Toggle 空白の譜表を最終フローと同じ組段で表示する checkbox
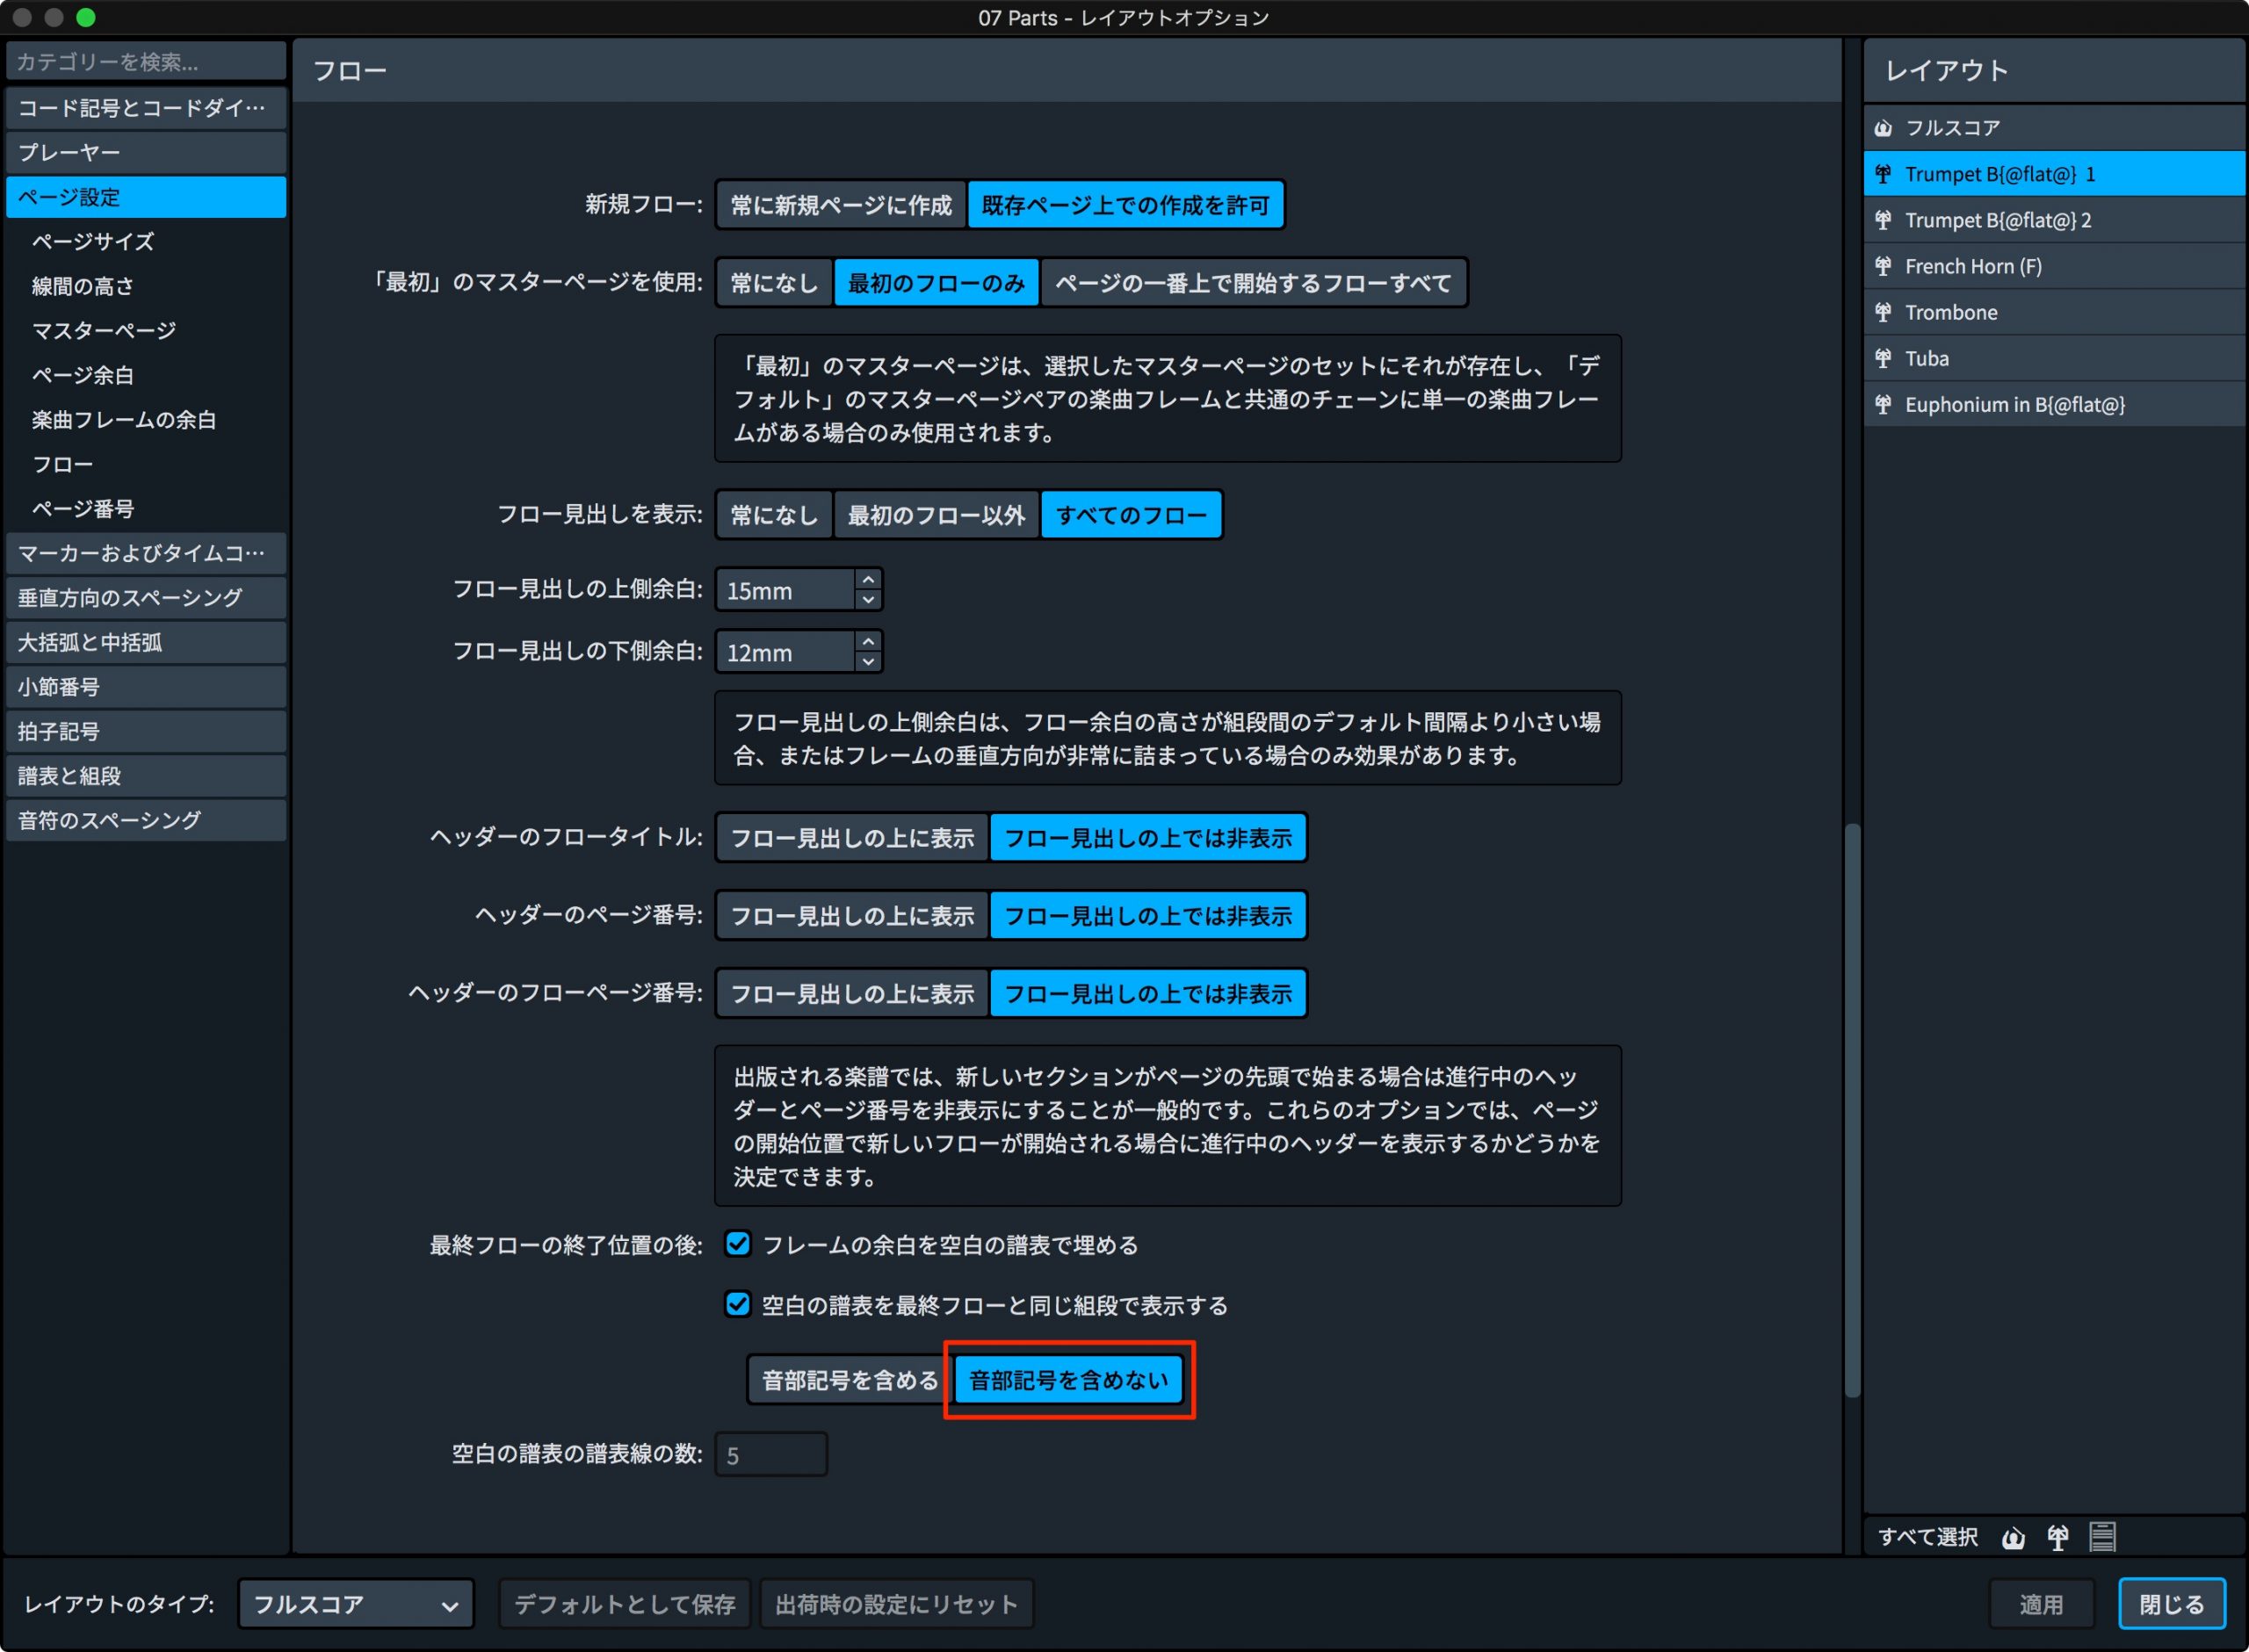 [738, 1304]
